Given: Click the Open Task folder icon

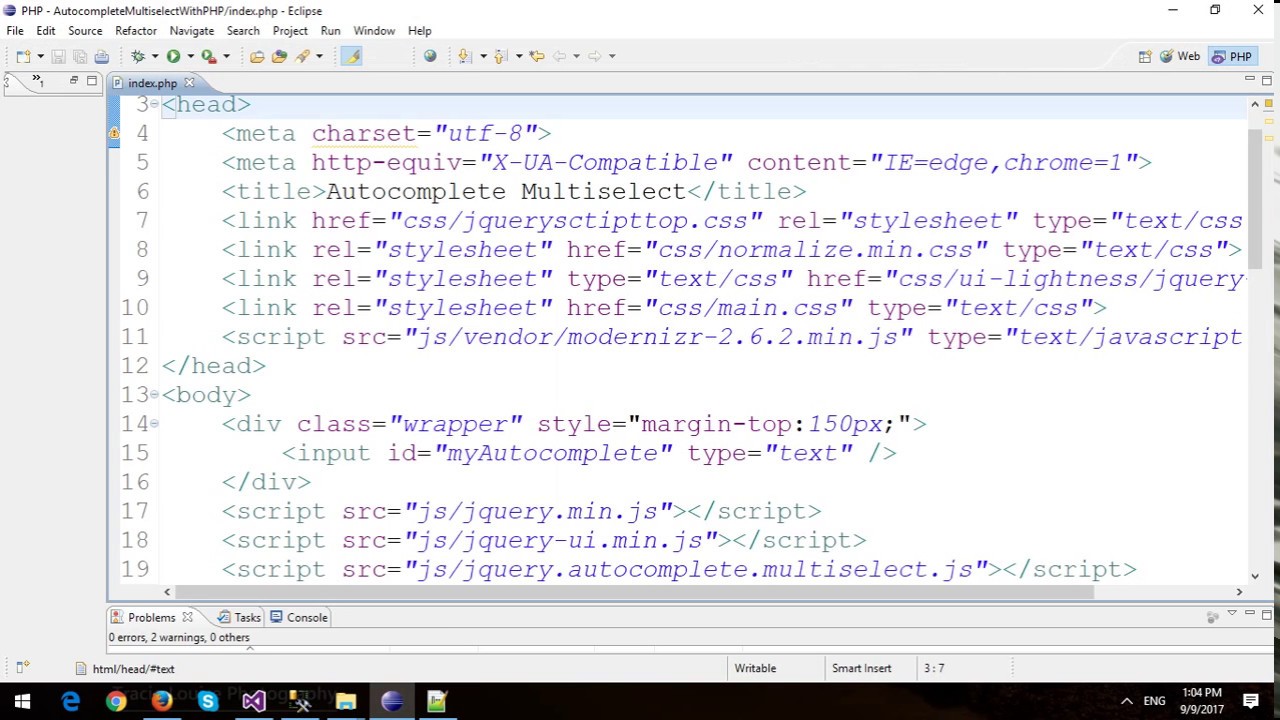Looking at the screenshot, I should pos(279,56).
